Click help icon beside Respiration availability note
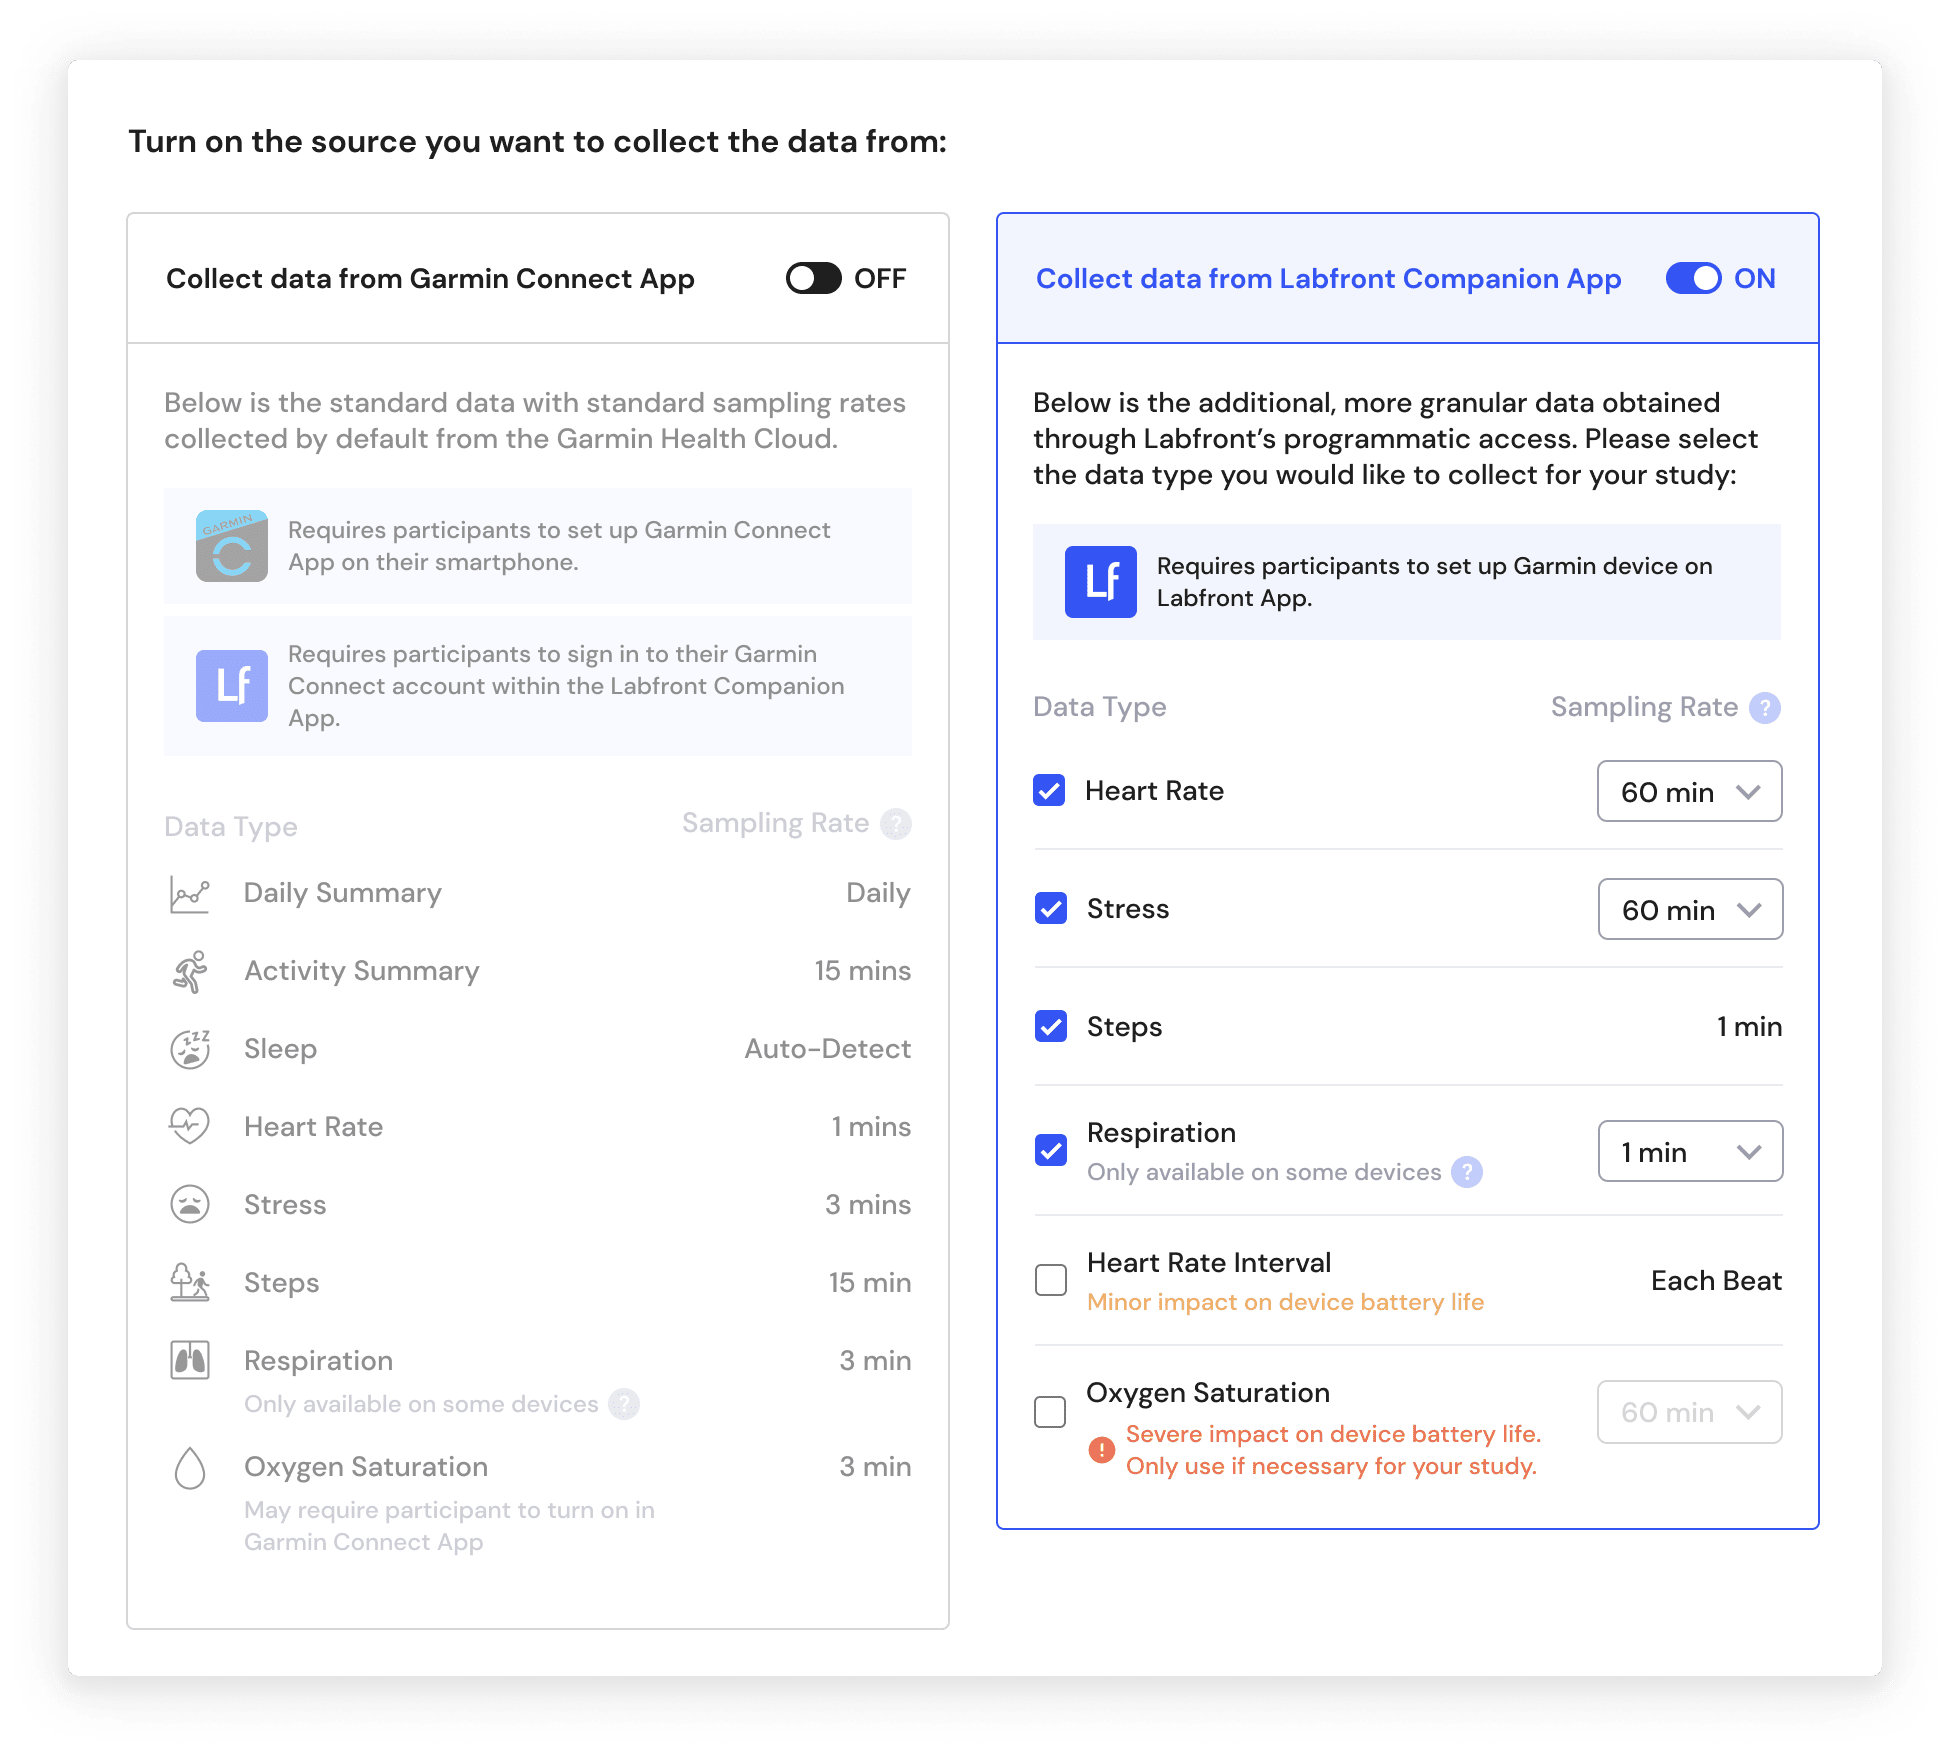This screenshot has width=1950, height=1752. [x=1467, y=1172]
